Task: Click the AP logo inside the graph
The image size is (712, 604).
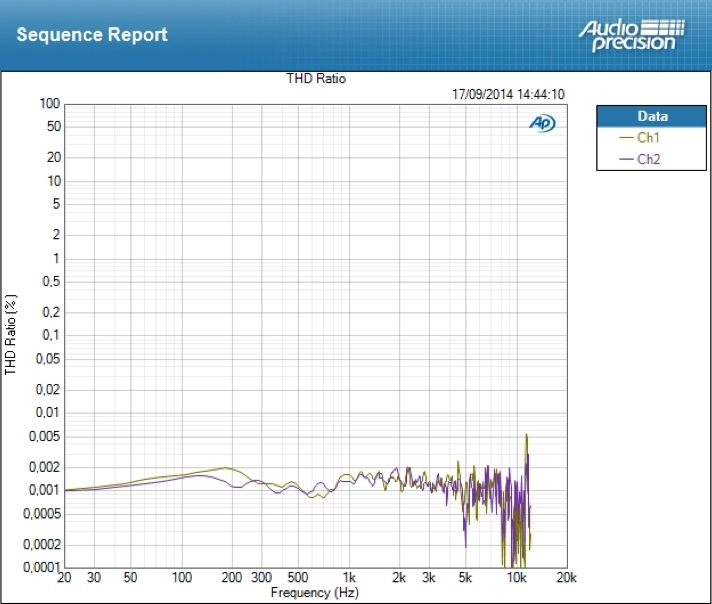Action: pos(542,123)
